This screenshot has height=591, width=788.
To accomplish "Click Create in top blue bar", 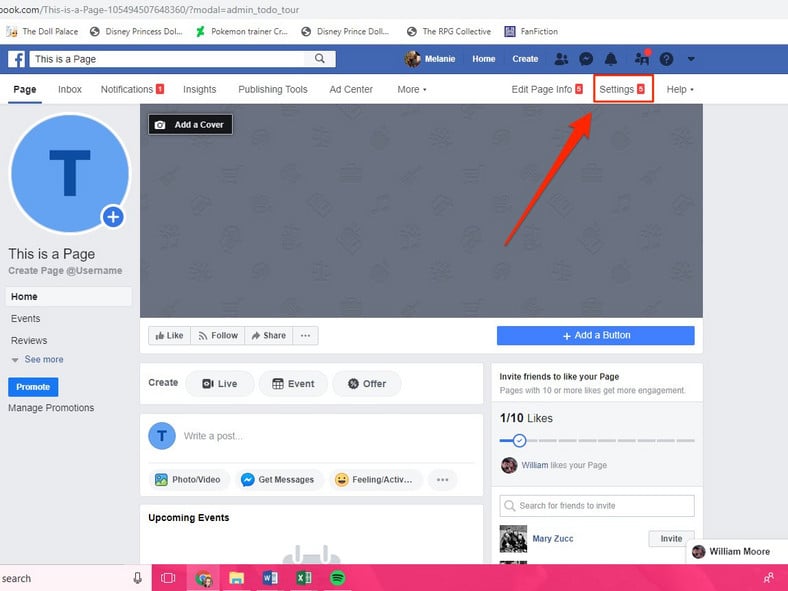I will [525, 59].
